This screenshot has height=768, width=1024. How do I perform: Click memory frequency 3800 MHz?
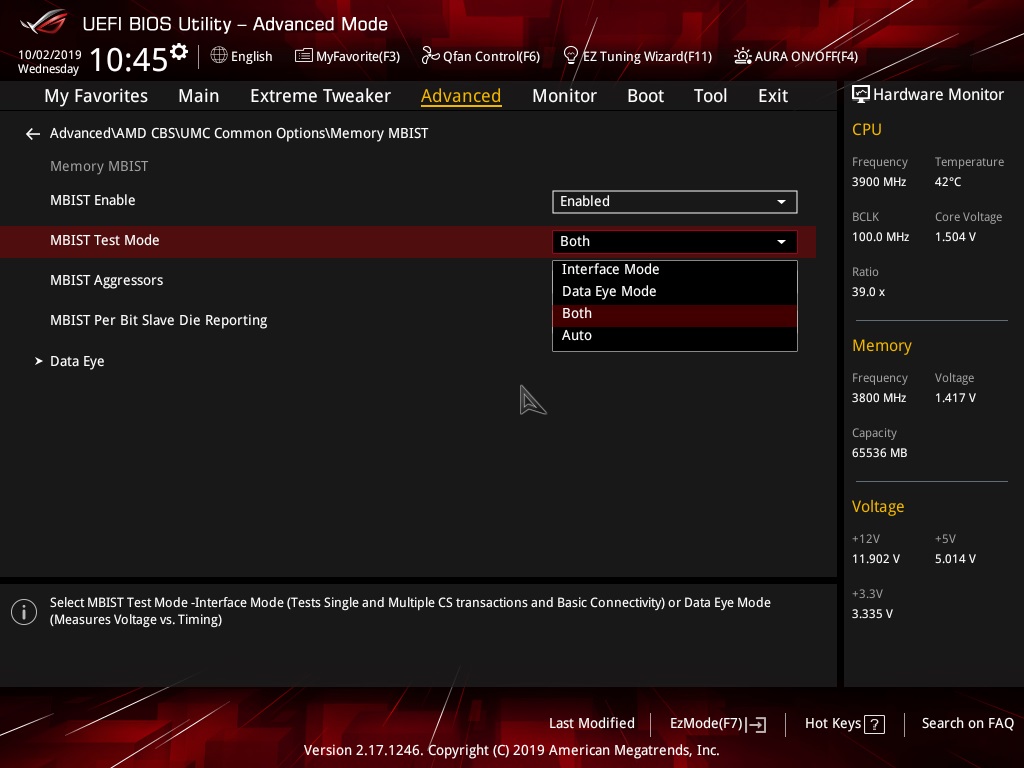tap(879, 398)
